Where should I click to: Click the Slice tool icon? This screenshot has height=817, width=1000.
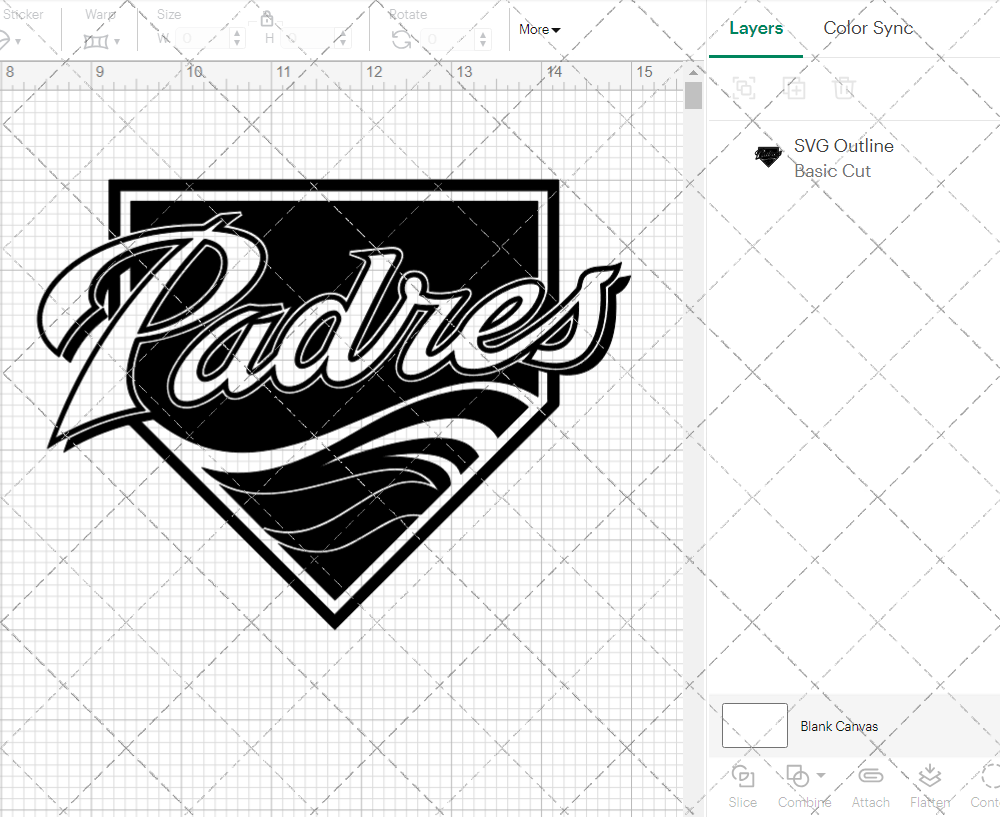[x=742, y=776]
